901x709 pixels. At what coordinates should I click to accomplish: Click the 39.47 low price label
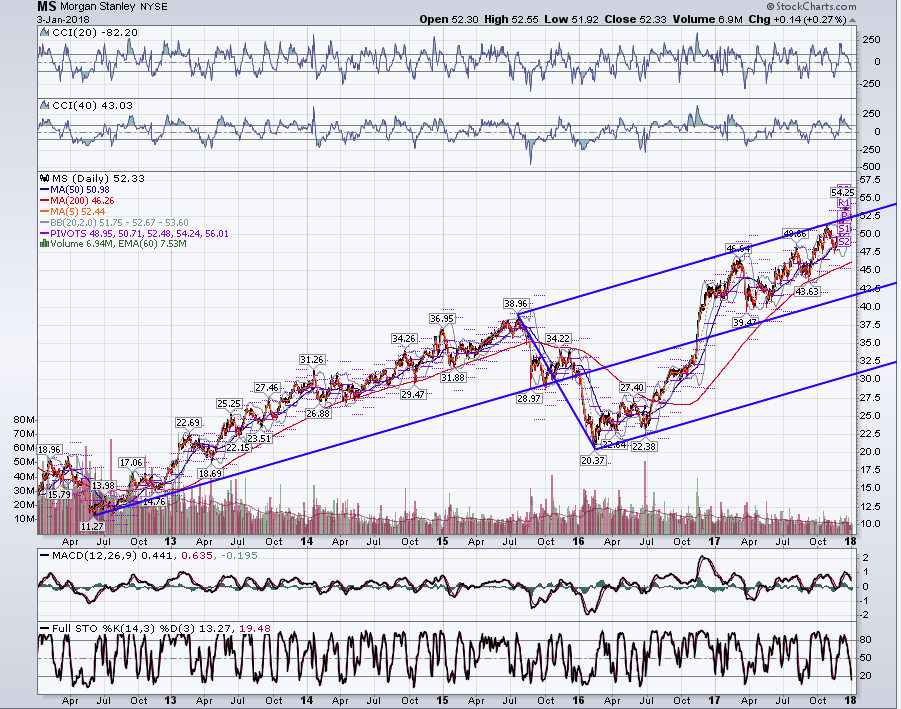(745, 323)
